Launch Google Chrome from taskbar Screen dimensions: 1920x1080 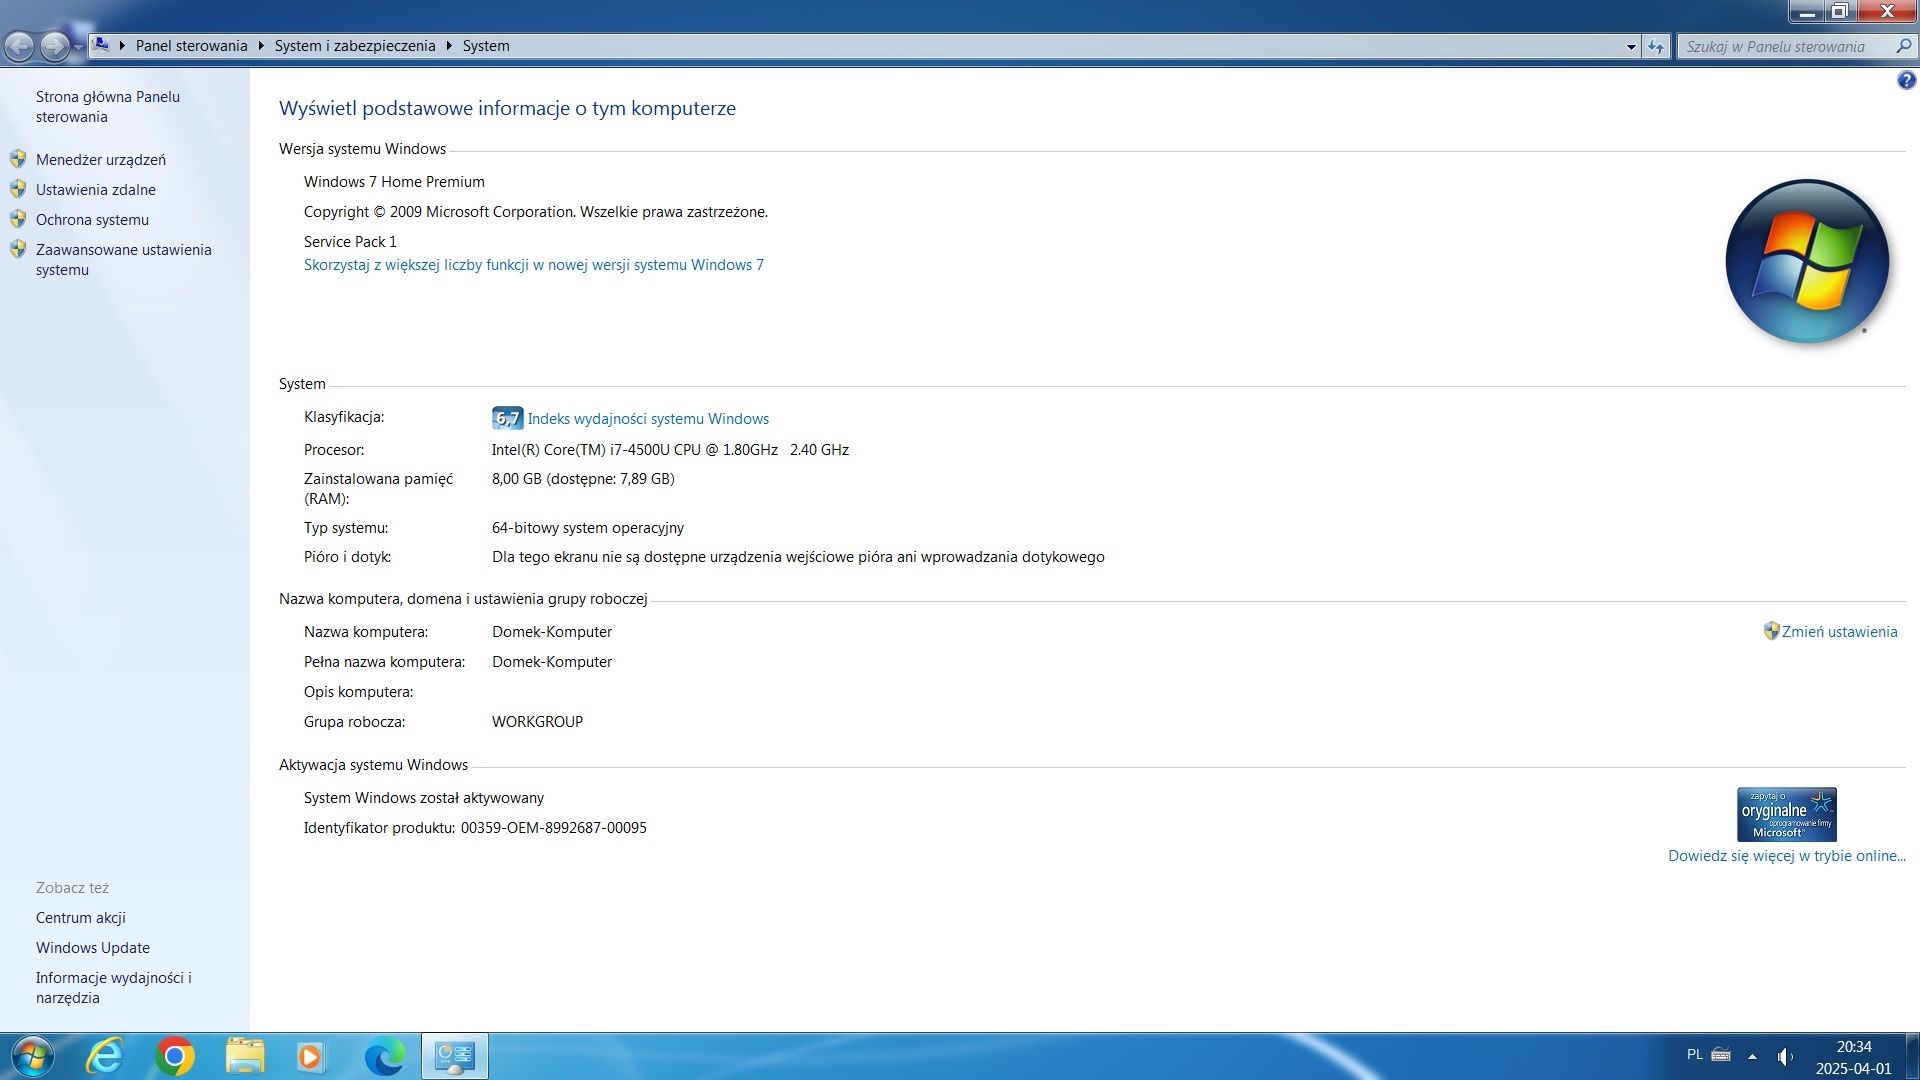coord(174,1056)
